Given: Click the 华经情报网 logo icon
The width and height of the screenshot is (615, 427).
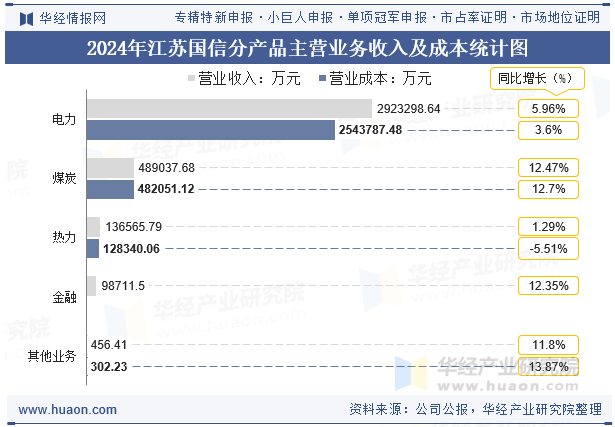Looking at the screenshot, I should point(26,18).
